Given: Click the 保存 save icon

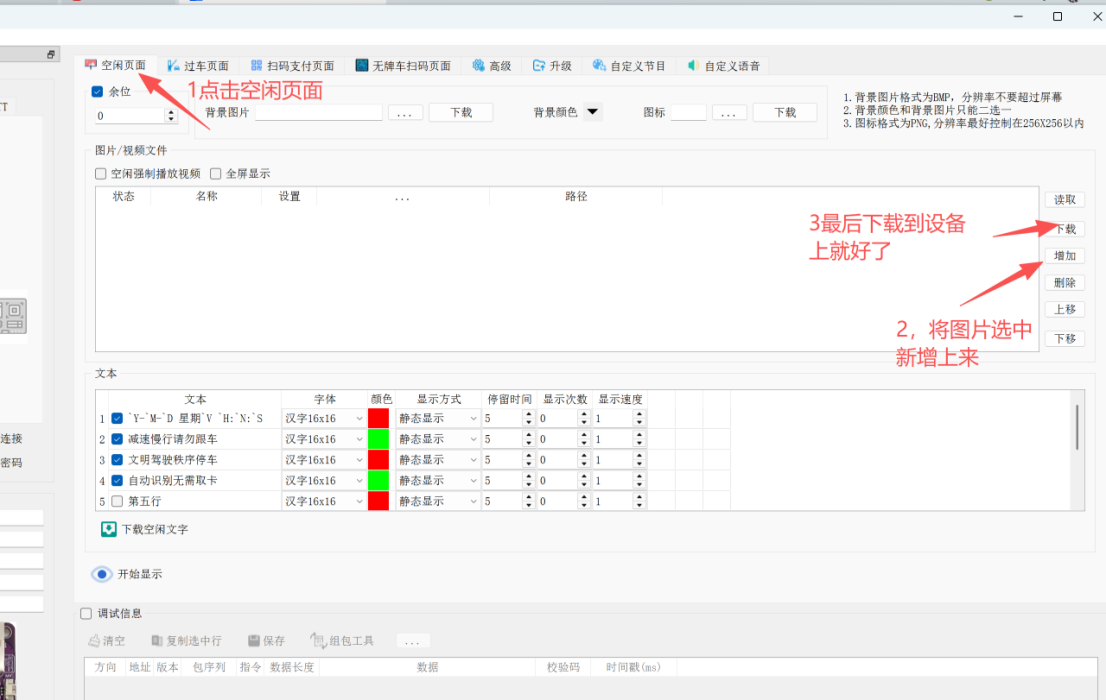Looking at the screenshot, I should point(254,641).
